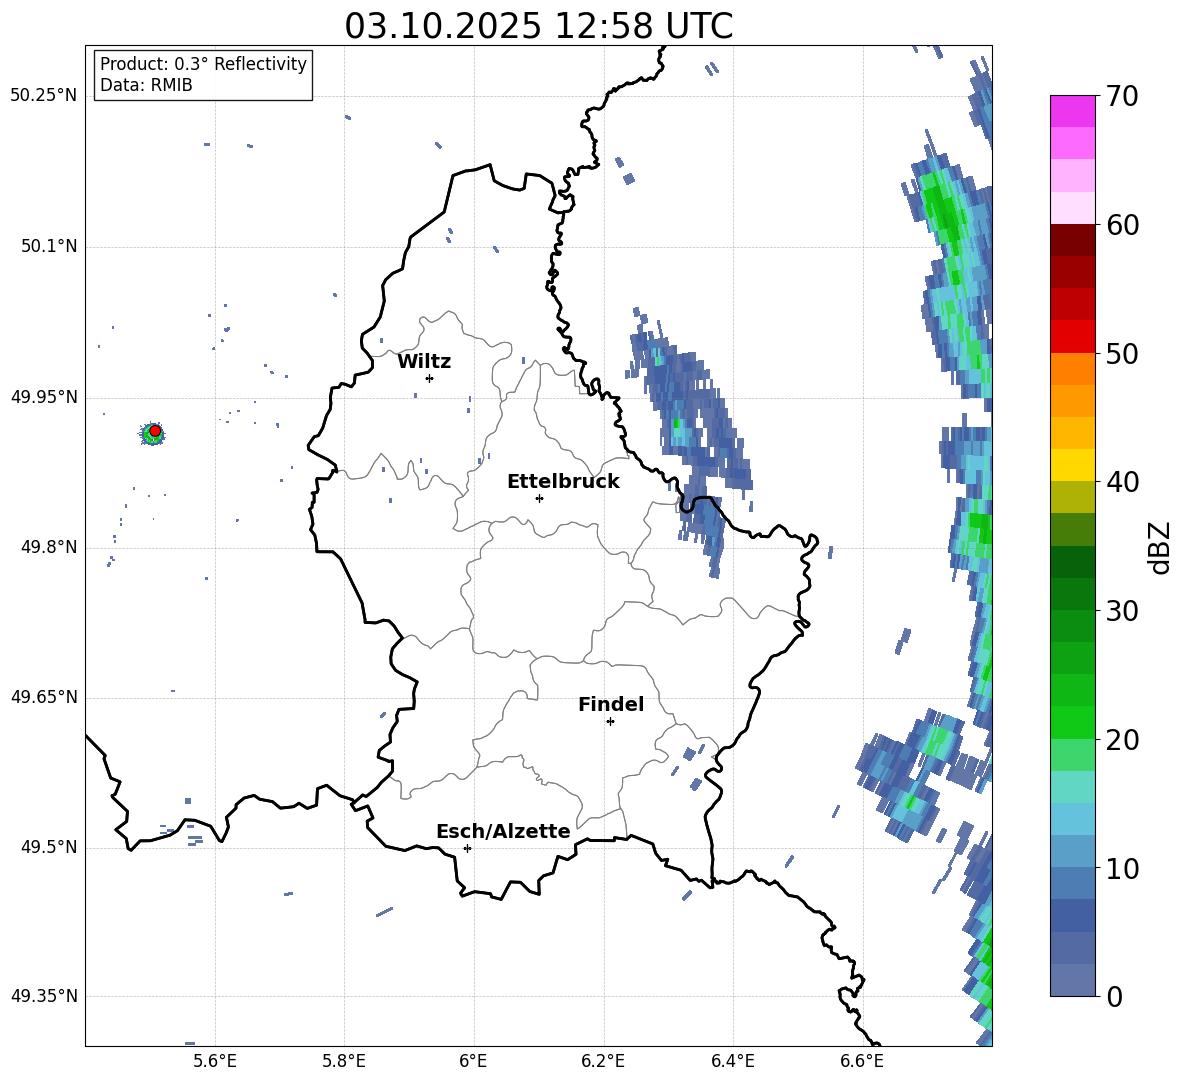Viewport: 1184px width, 1081px height.
Task: Click the Ettelbruck location cross marker
Action: [539, 498]
